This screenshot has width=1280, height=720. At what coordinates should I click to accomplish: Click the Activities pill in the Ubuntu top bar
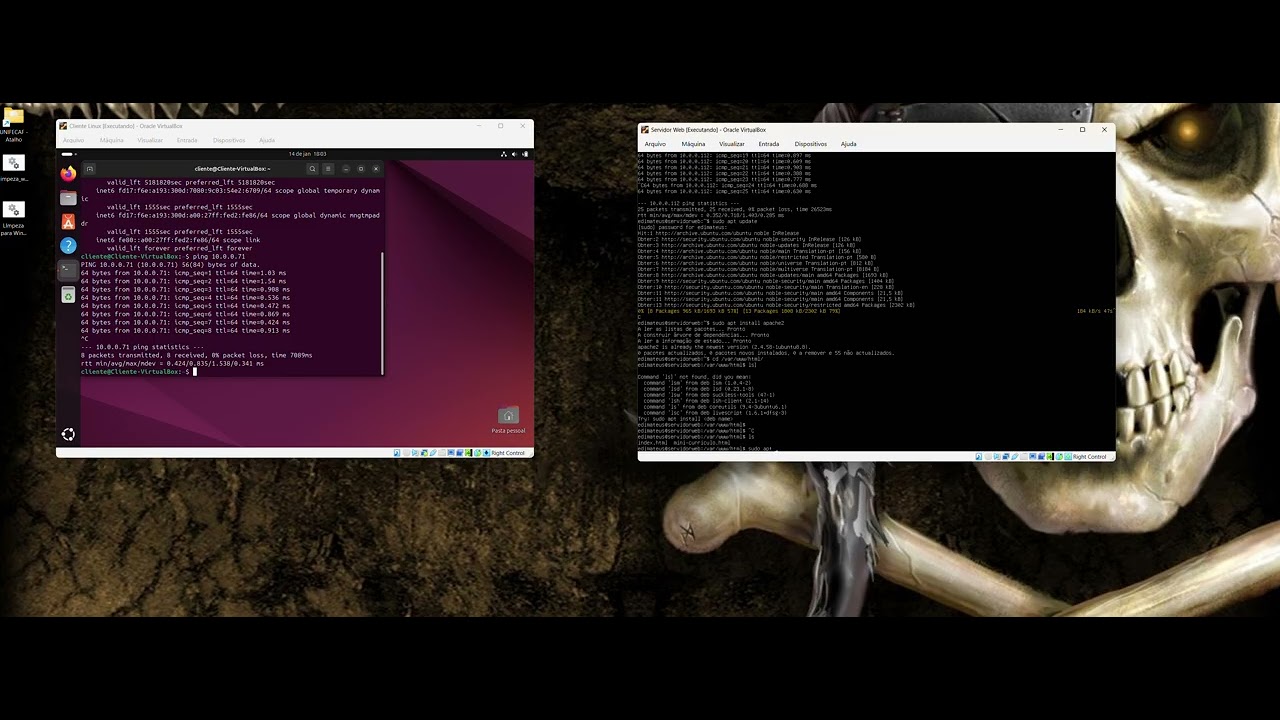(x=68, y=154)
